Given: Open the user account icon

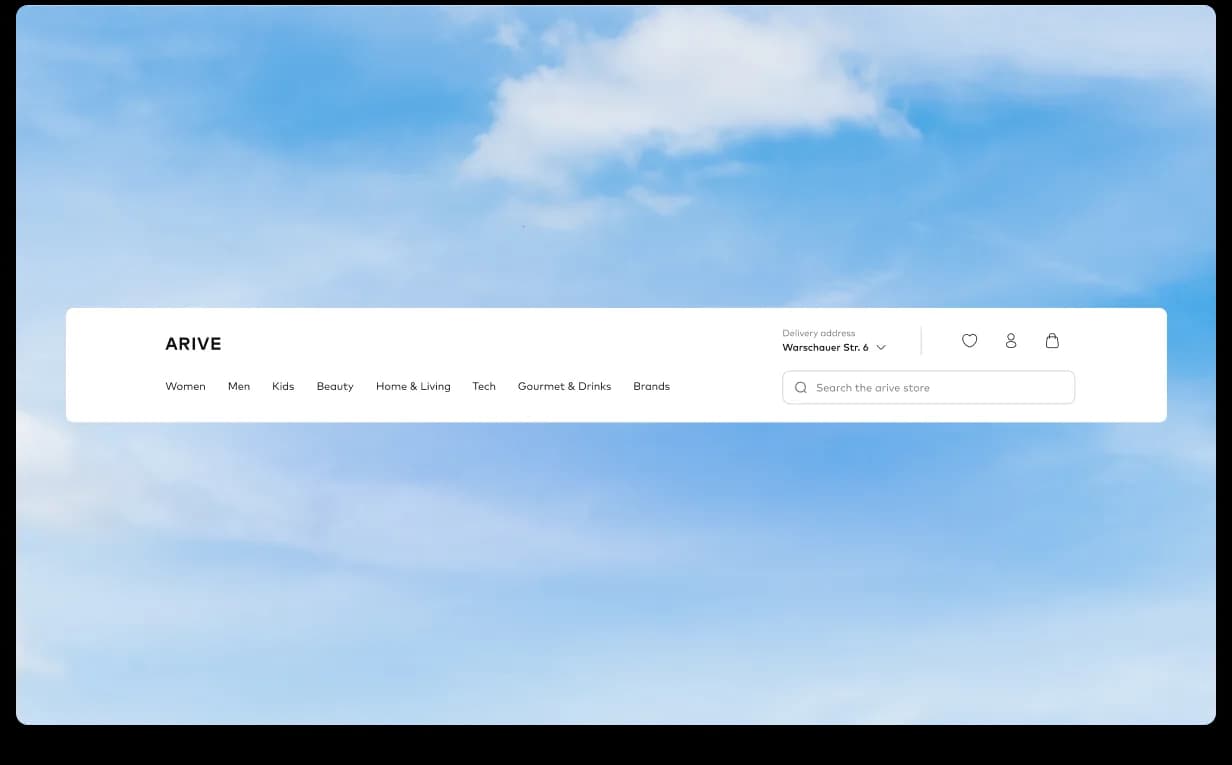Looking at the screenshot, I should click(1011, 341).
